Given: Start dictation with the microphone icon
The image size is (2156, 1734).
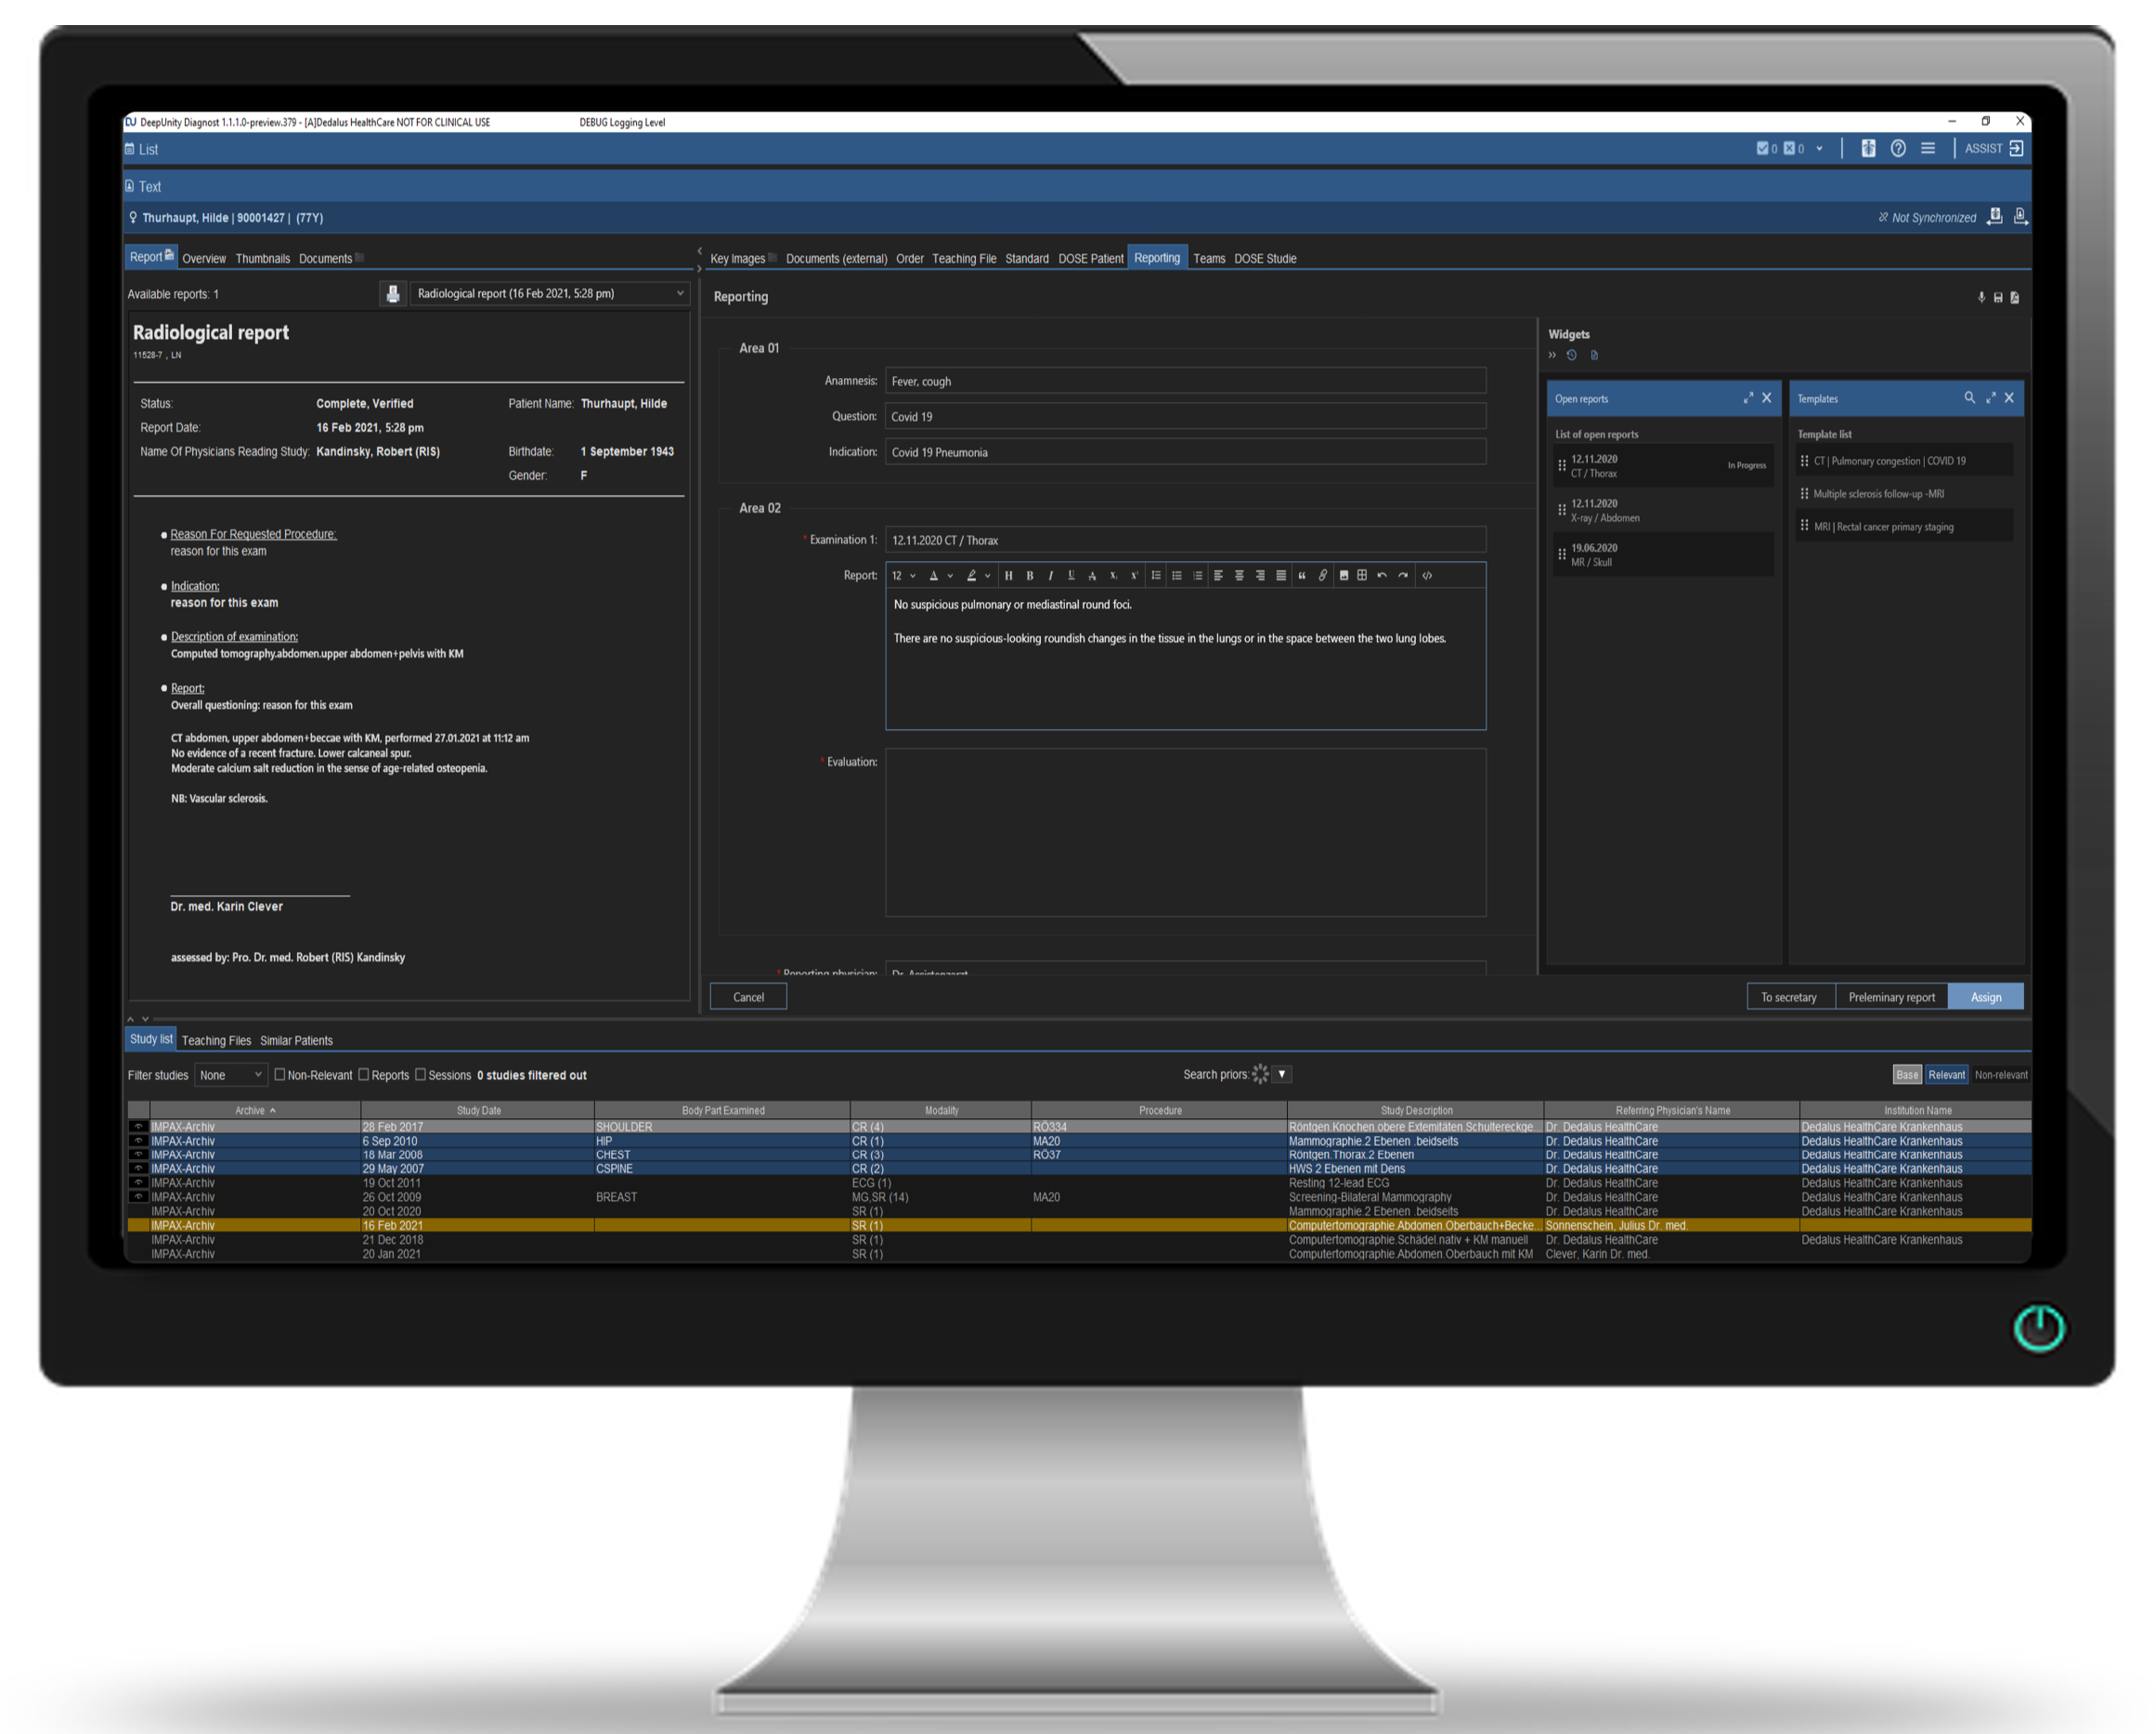Looking at the screenshot, I should 1981,297.
